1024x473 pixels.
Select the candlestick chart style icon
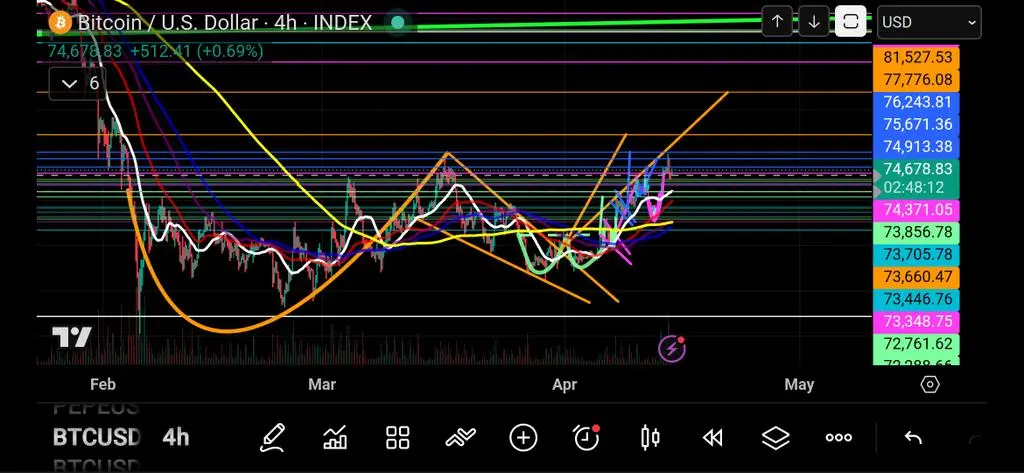[650, 438]
